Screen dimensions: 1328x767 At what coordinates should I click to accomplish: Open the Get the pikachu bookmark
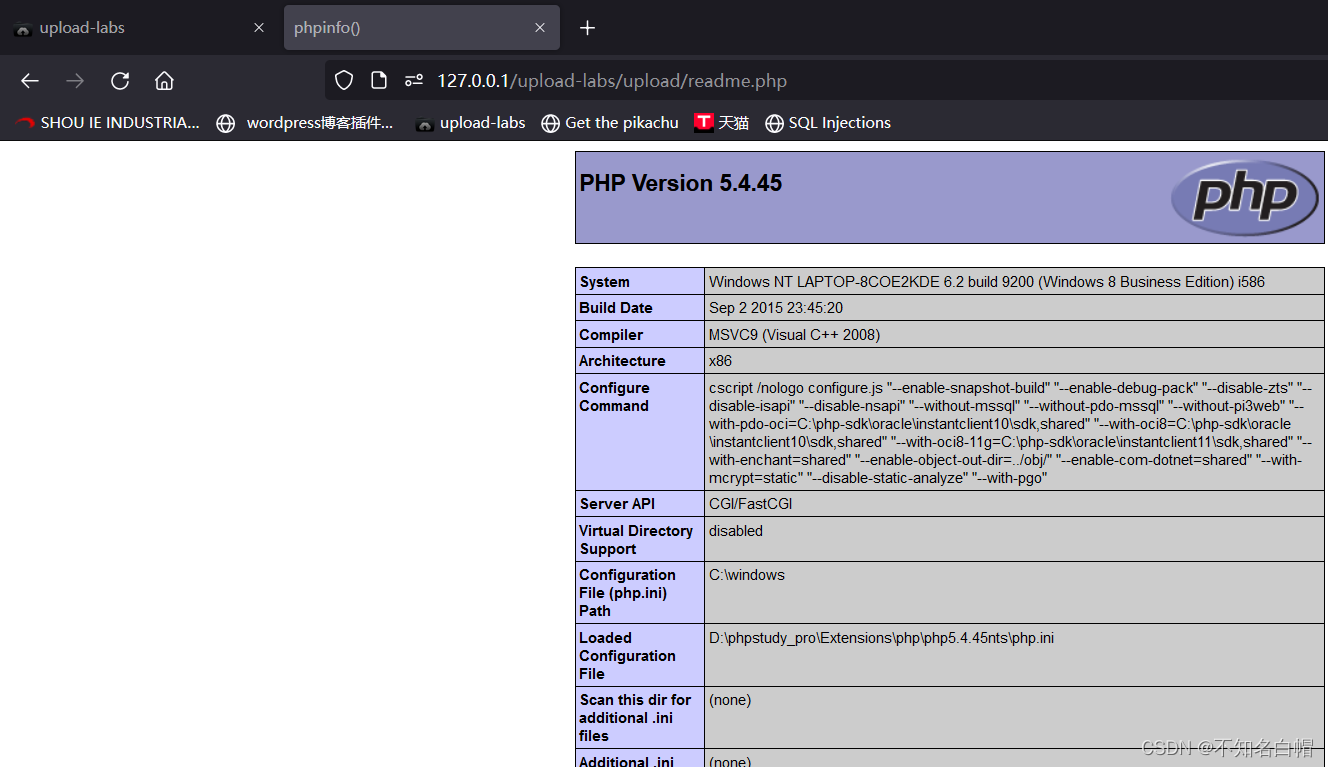610,122
